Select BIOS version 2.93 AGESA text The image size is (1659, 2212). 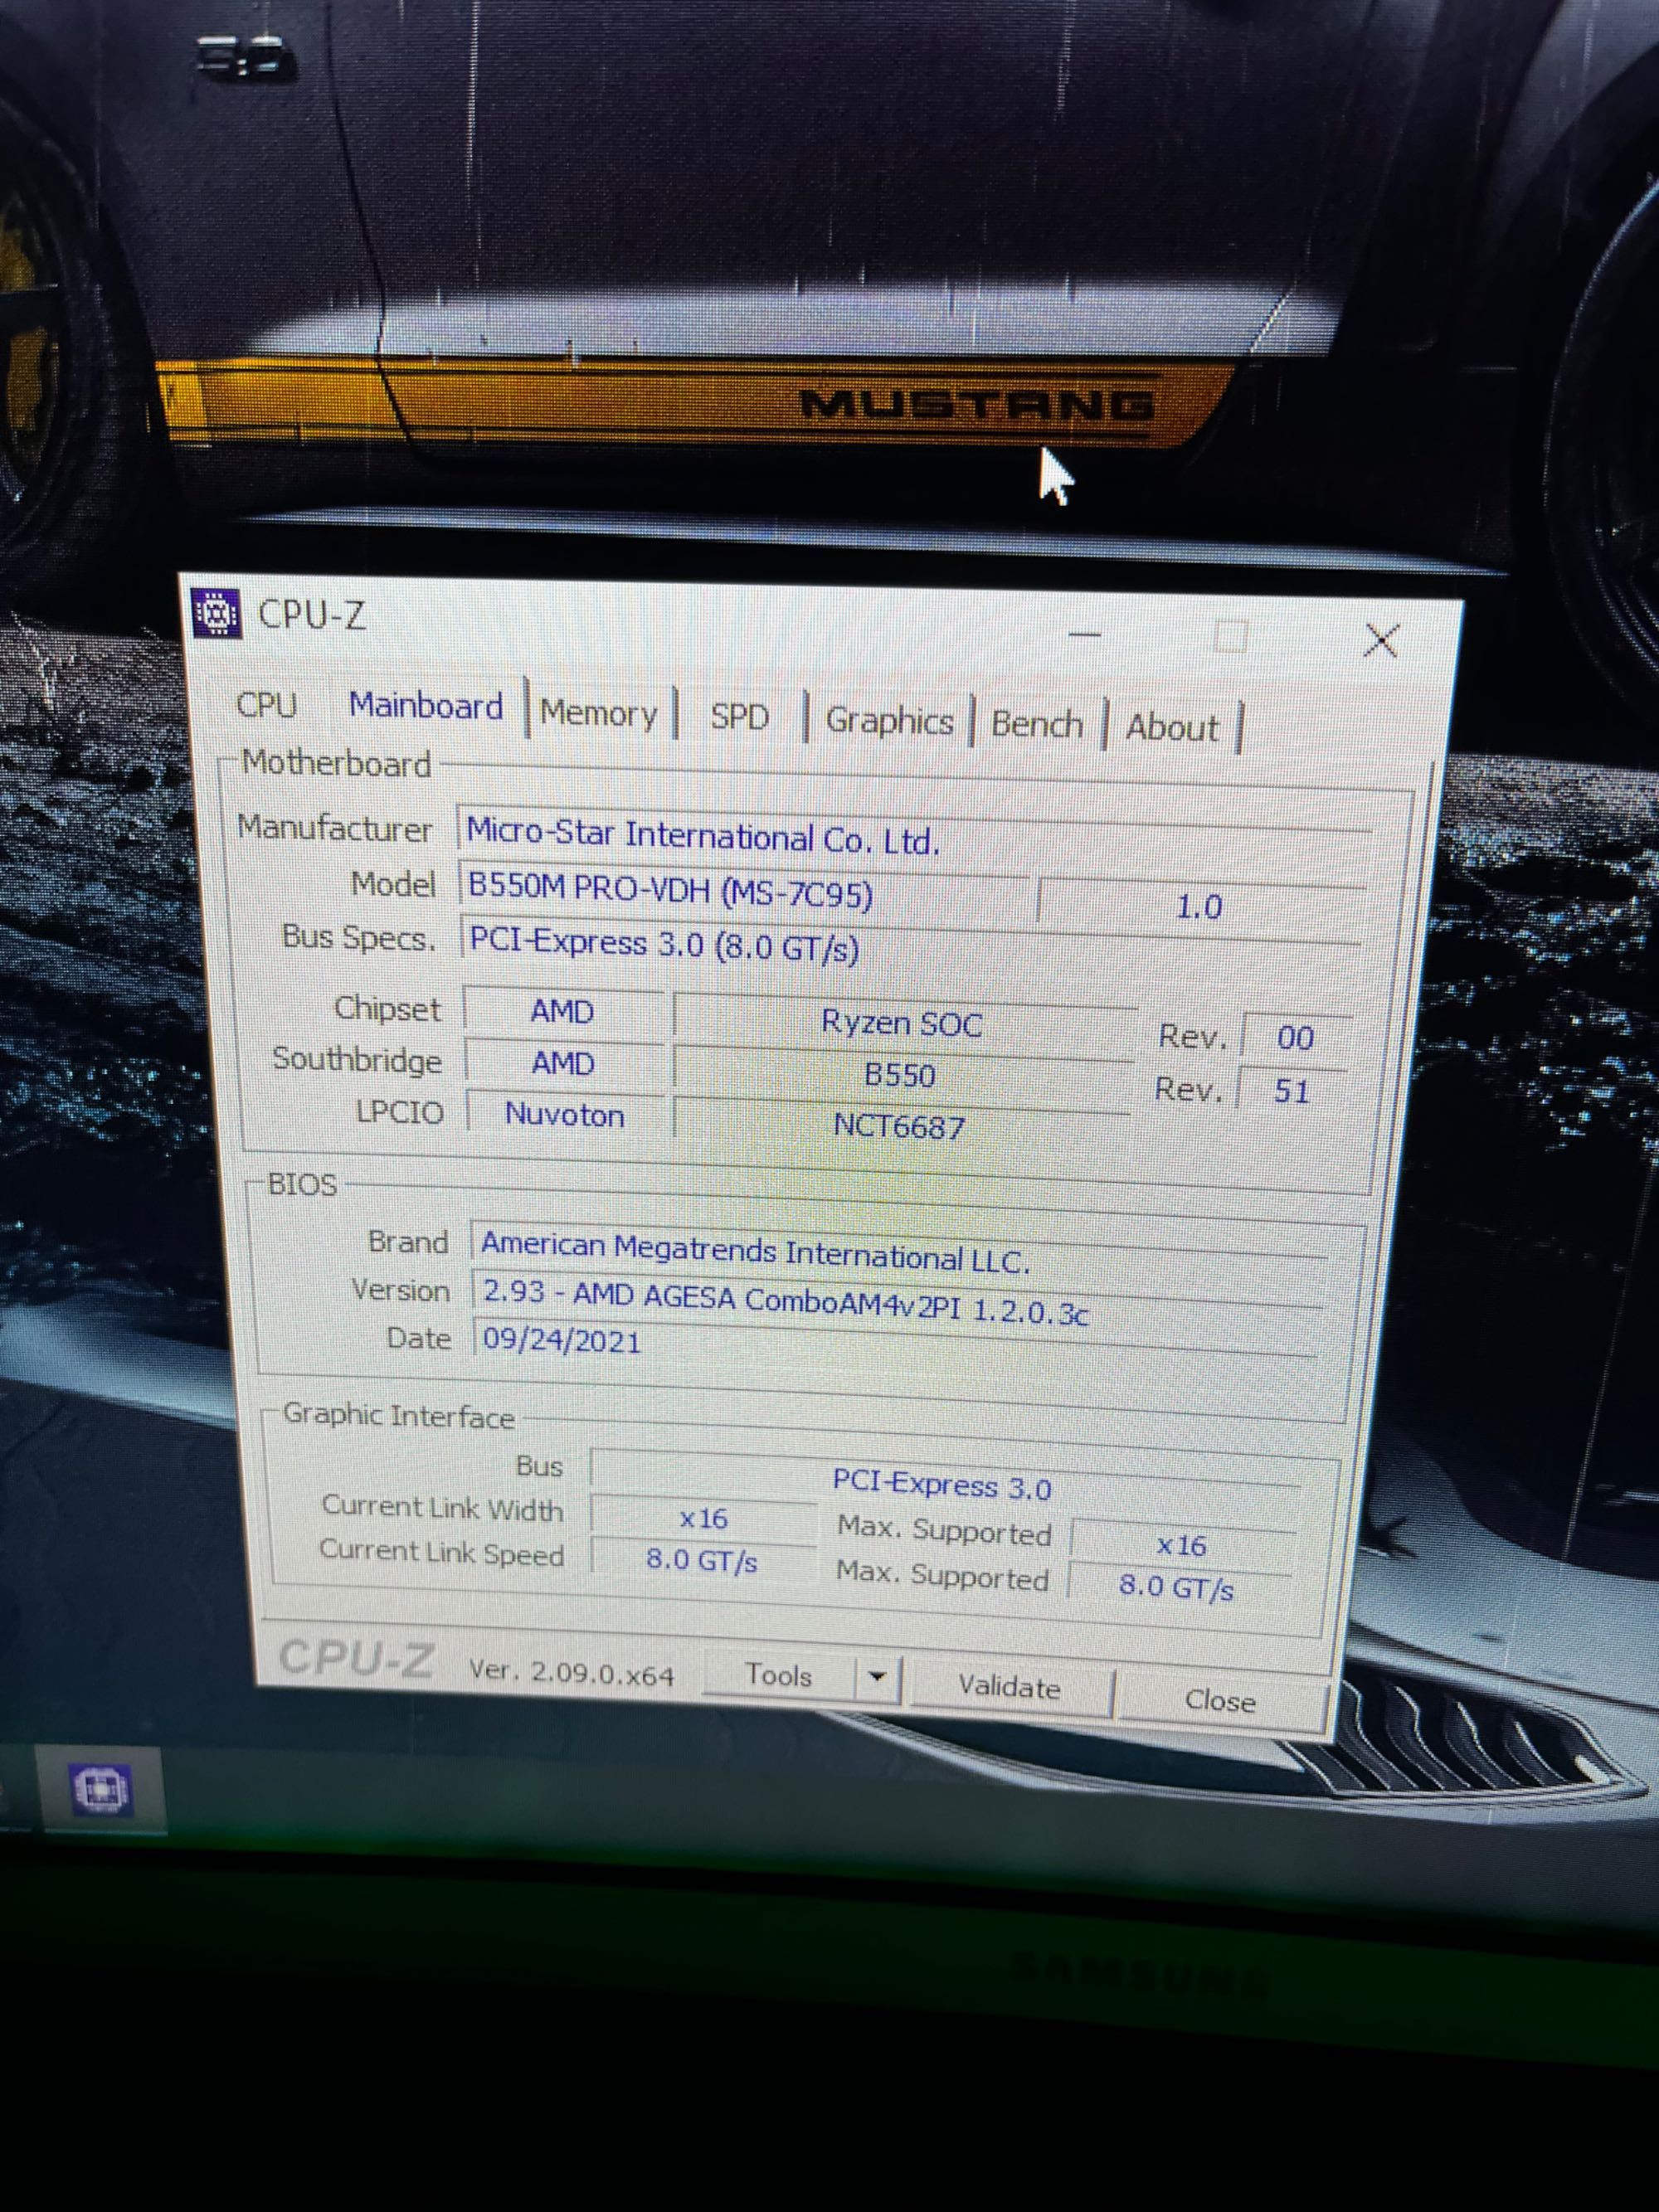896,1302
